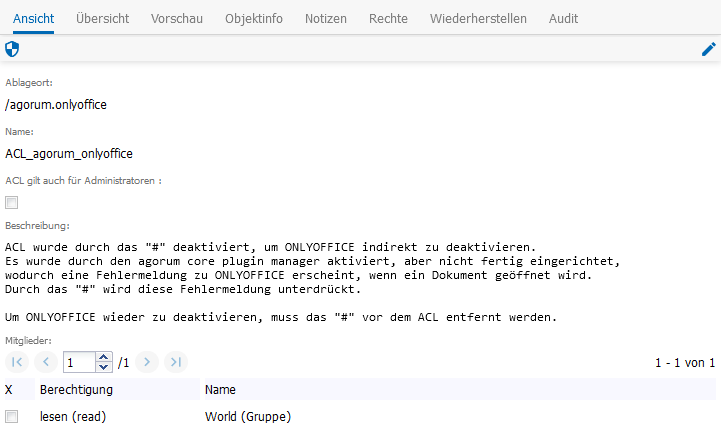The image size is (721, 434).
Task: Click the line 'Um ONLYOFFICE wieder zu deaktivieren'
Action: coord(281,317)
